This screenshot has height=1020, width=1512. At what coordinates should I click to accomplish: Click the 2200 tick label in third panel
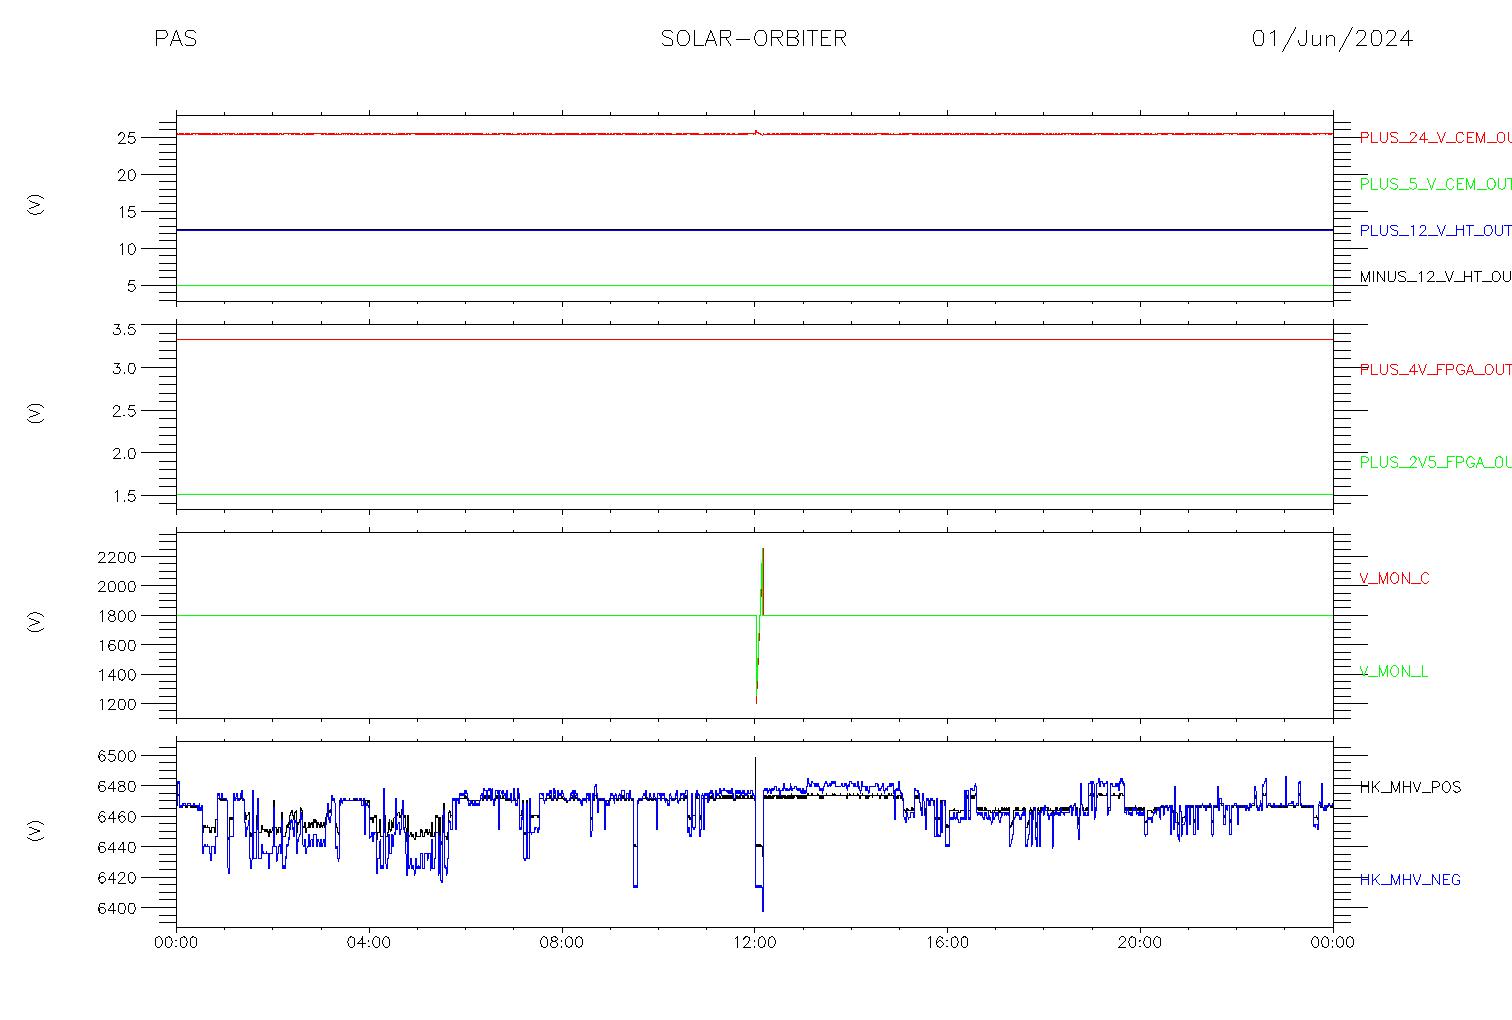tap(117, 557)
